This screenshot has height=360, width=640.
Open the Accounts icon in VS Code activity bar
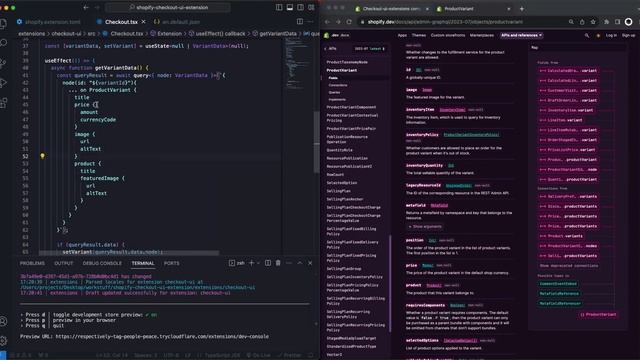click(4, 321)
